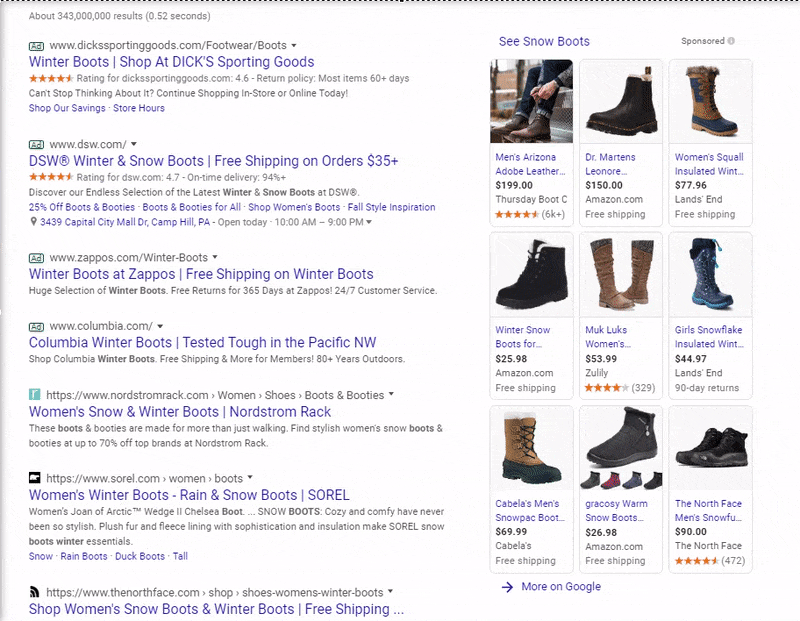Screen dimensions: 800x621
Task: Click Duck Boots sitelink under SOREL
Action: [140, 556]
